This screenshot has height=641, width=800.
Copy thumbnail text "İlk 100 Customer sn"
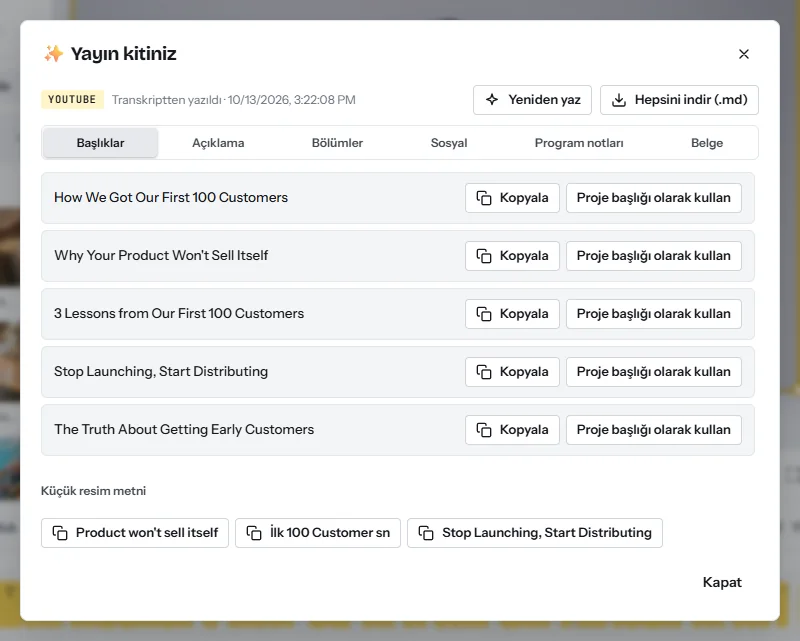tap(318, 533)
